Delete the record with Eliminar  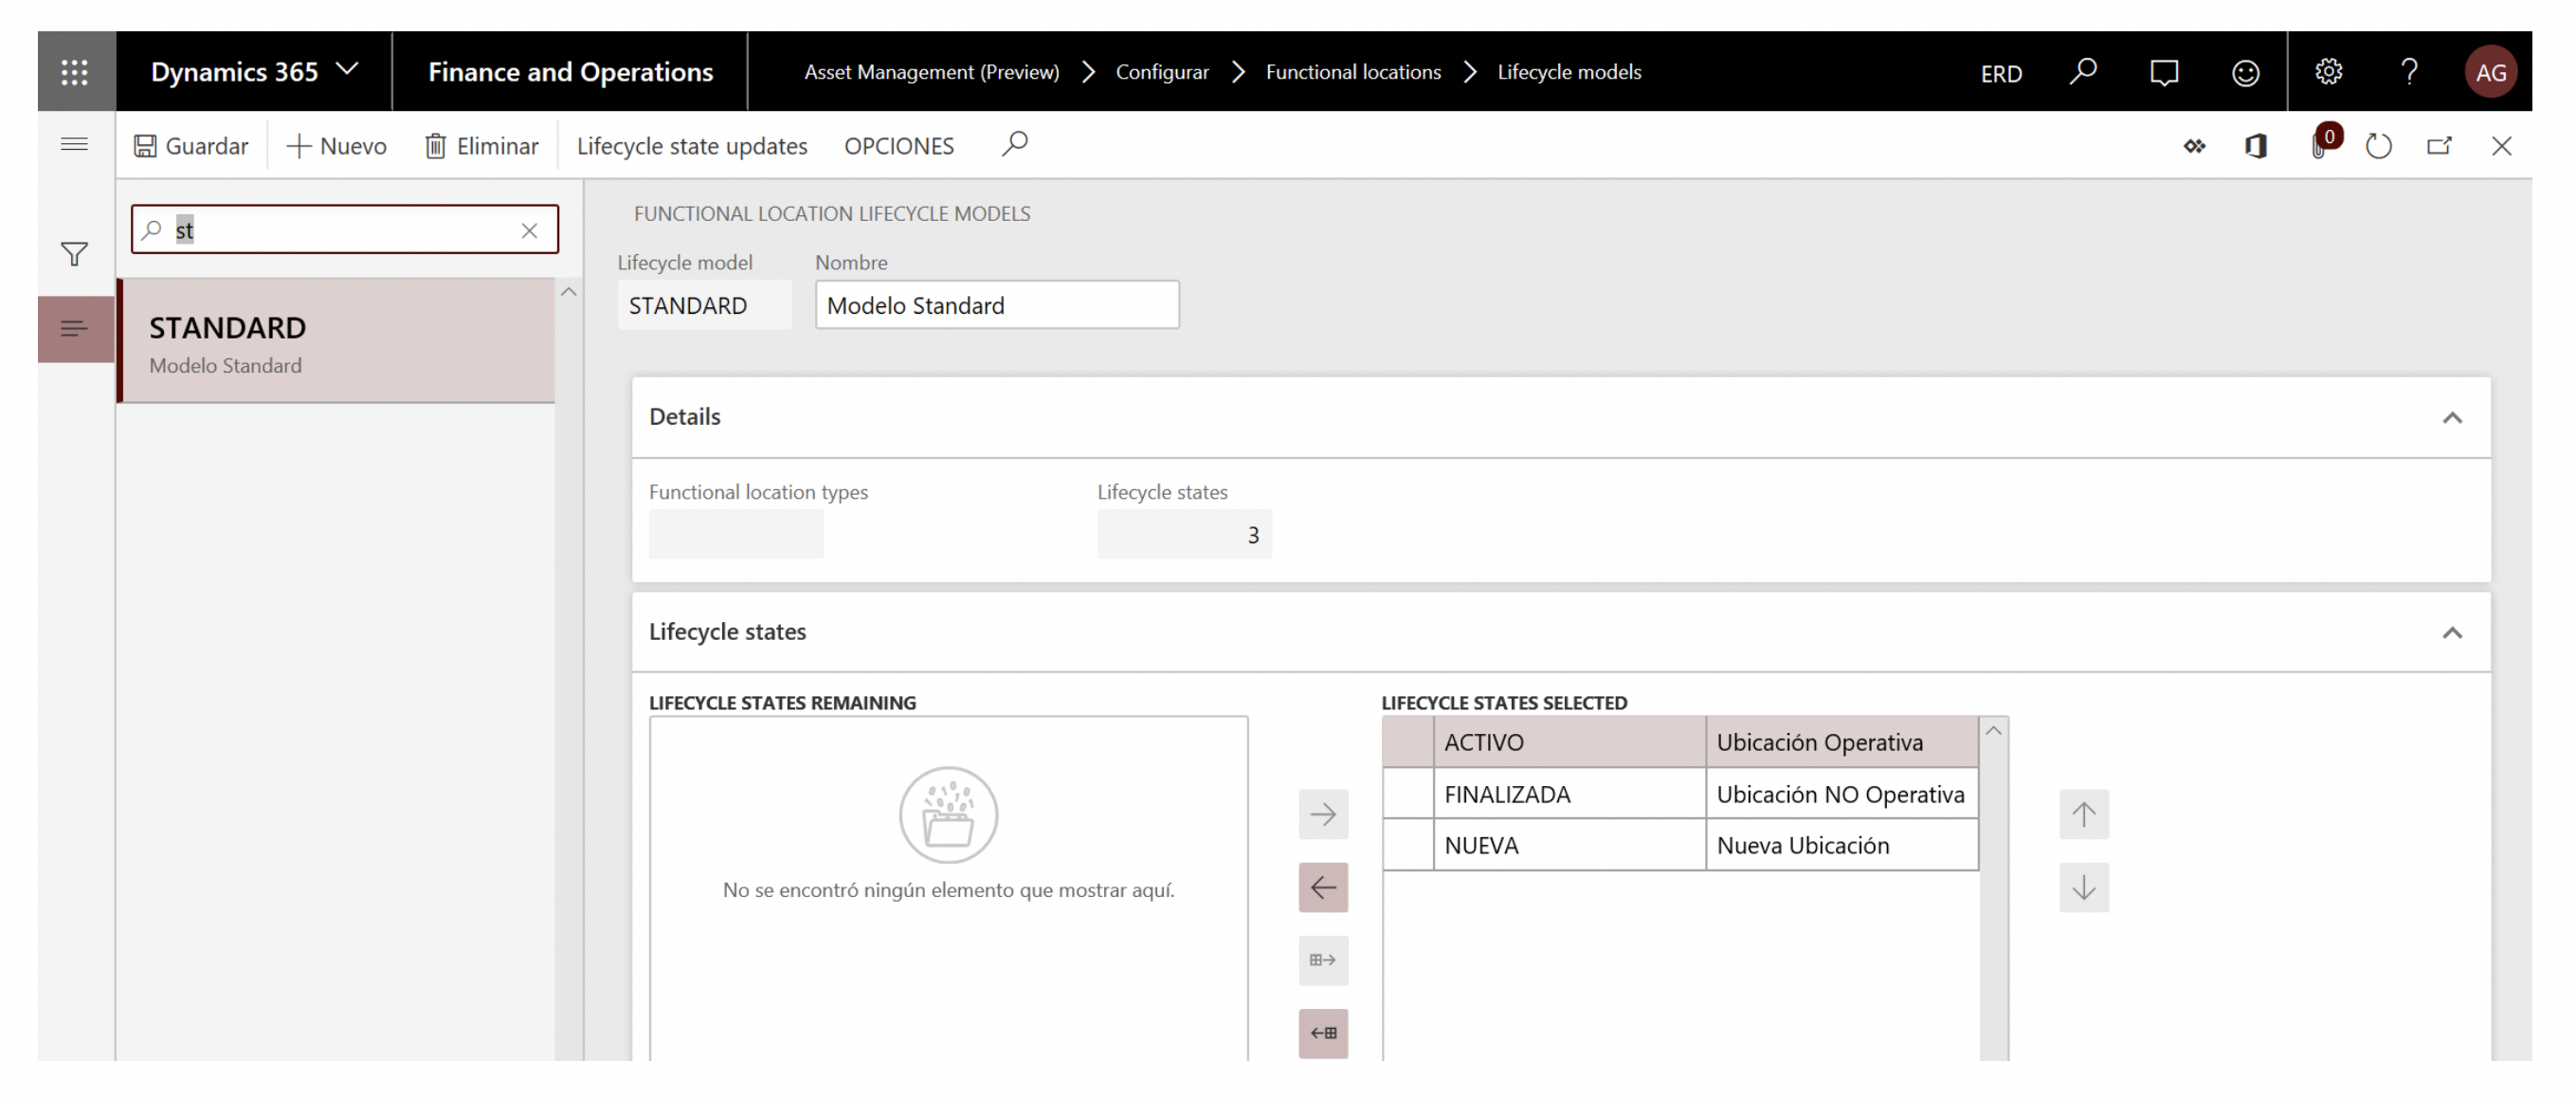point(482,146)
